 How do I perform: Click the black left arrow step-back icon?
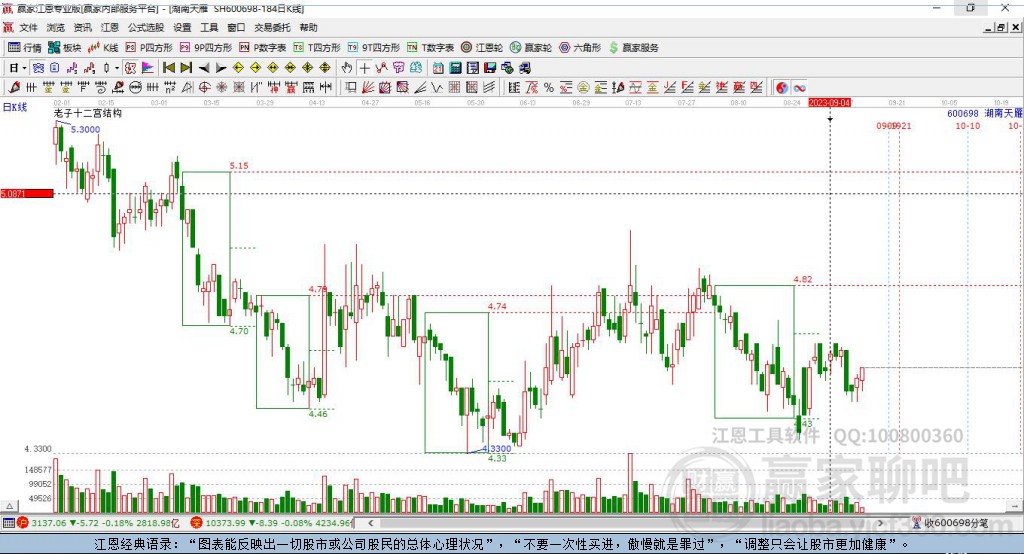(204, 68)
